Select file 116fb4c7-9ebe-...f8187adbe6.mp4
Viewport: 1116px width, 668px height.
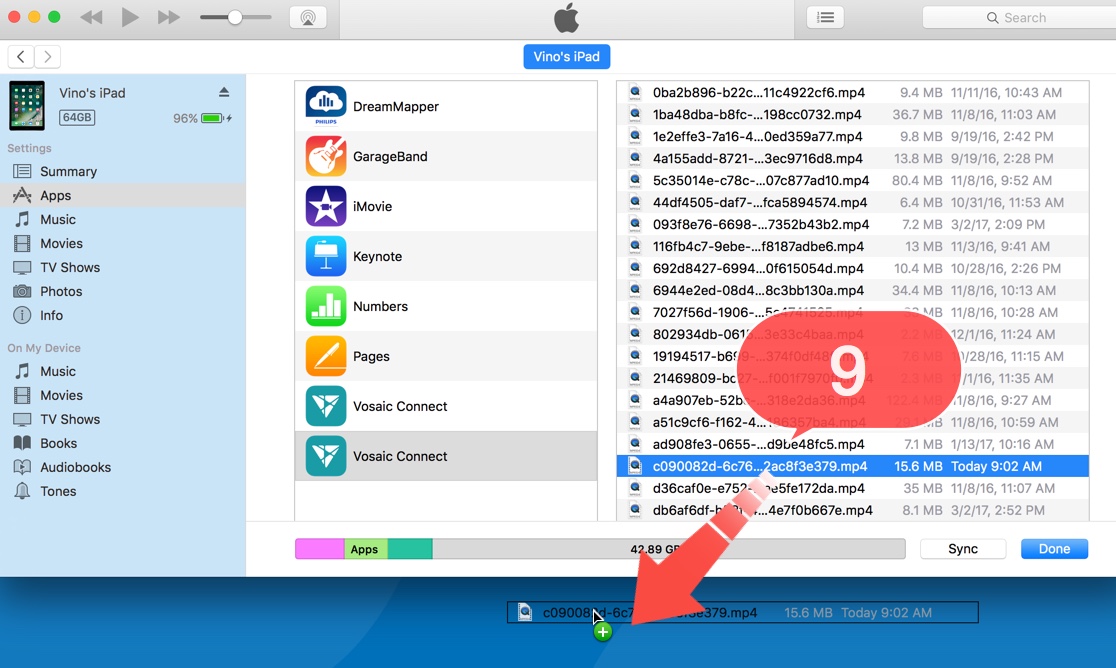853,247
